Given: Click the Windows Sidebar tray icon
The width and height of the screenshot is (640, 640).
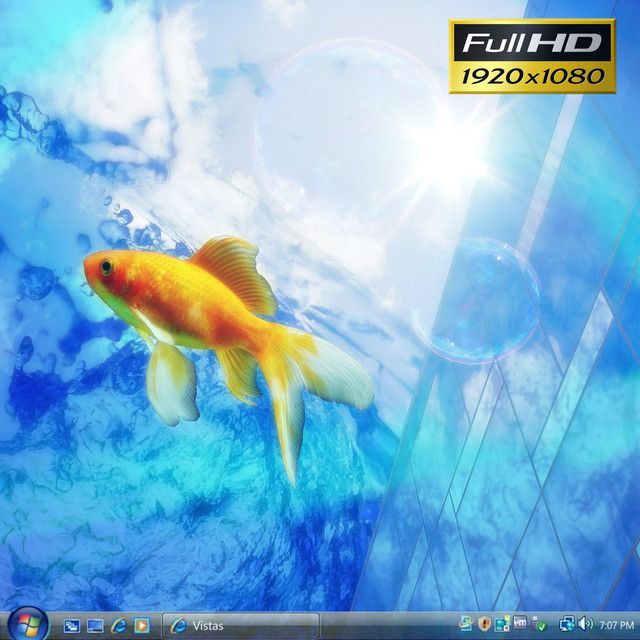Looking at the screenshot, I should point(502,625).
